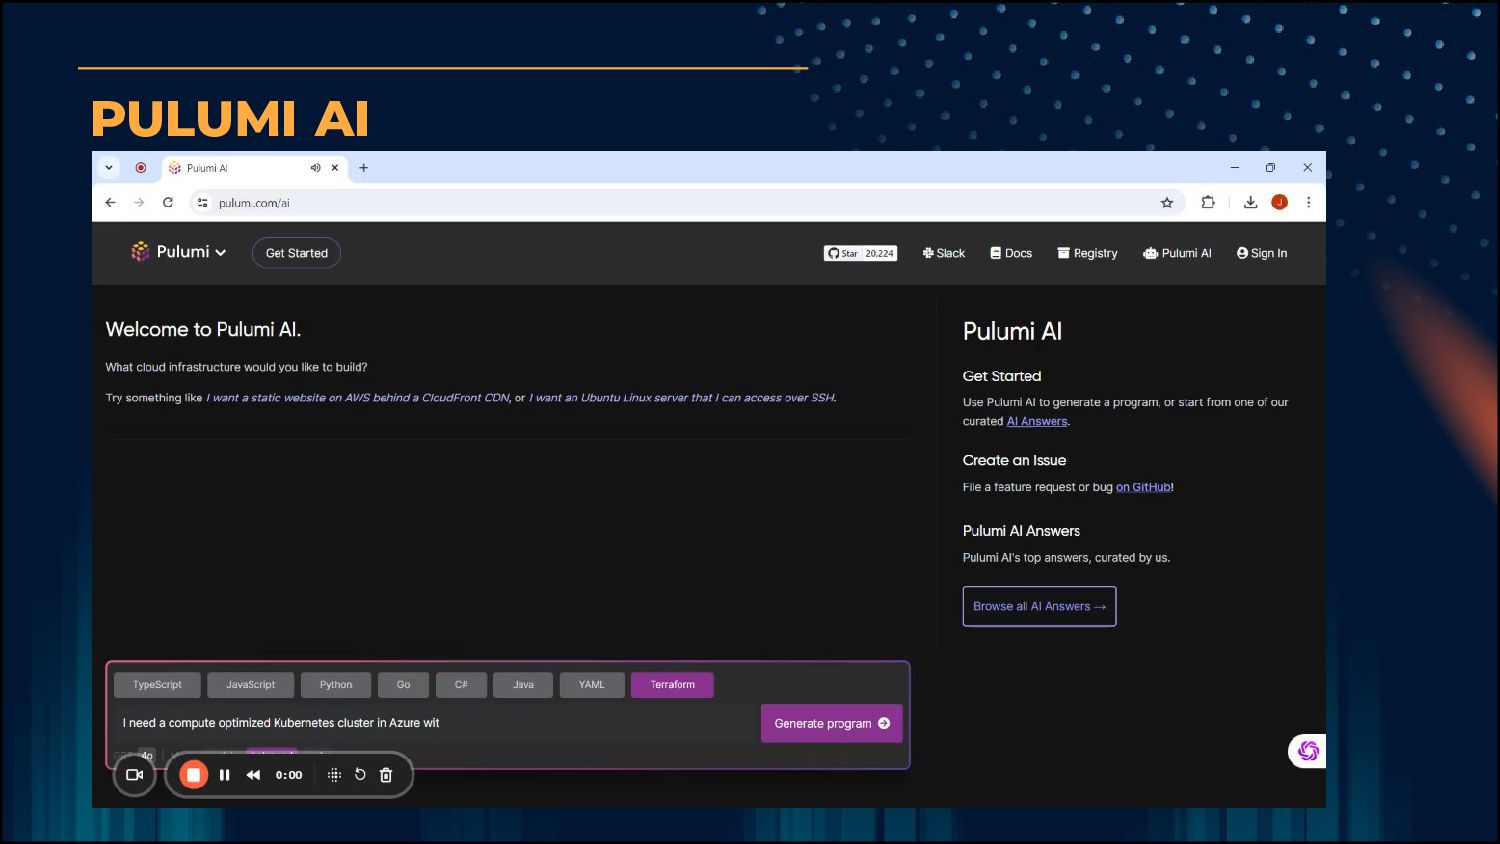Follow the on GitHub link
The width and height of the screenshot is (1500, 844).
point(1143,487)
